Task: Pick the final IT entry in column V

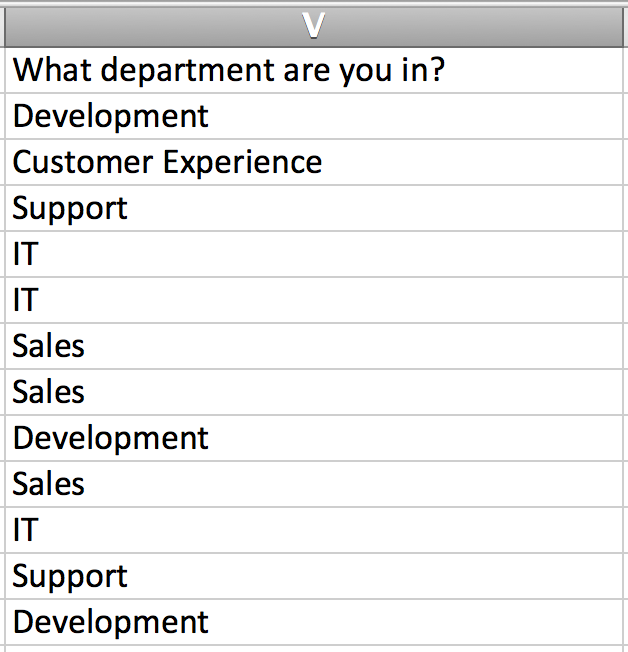Action: [x=25, y=531]
